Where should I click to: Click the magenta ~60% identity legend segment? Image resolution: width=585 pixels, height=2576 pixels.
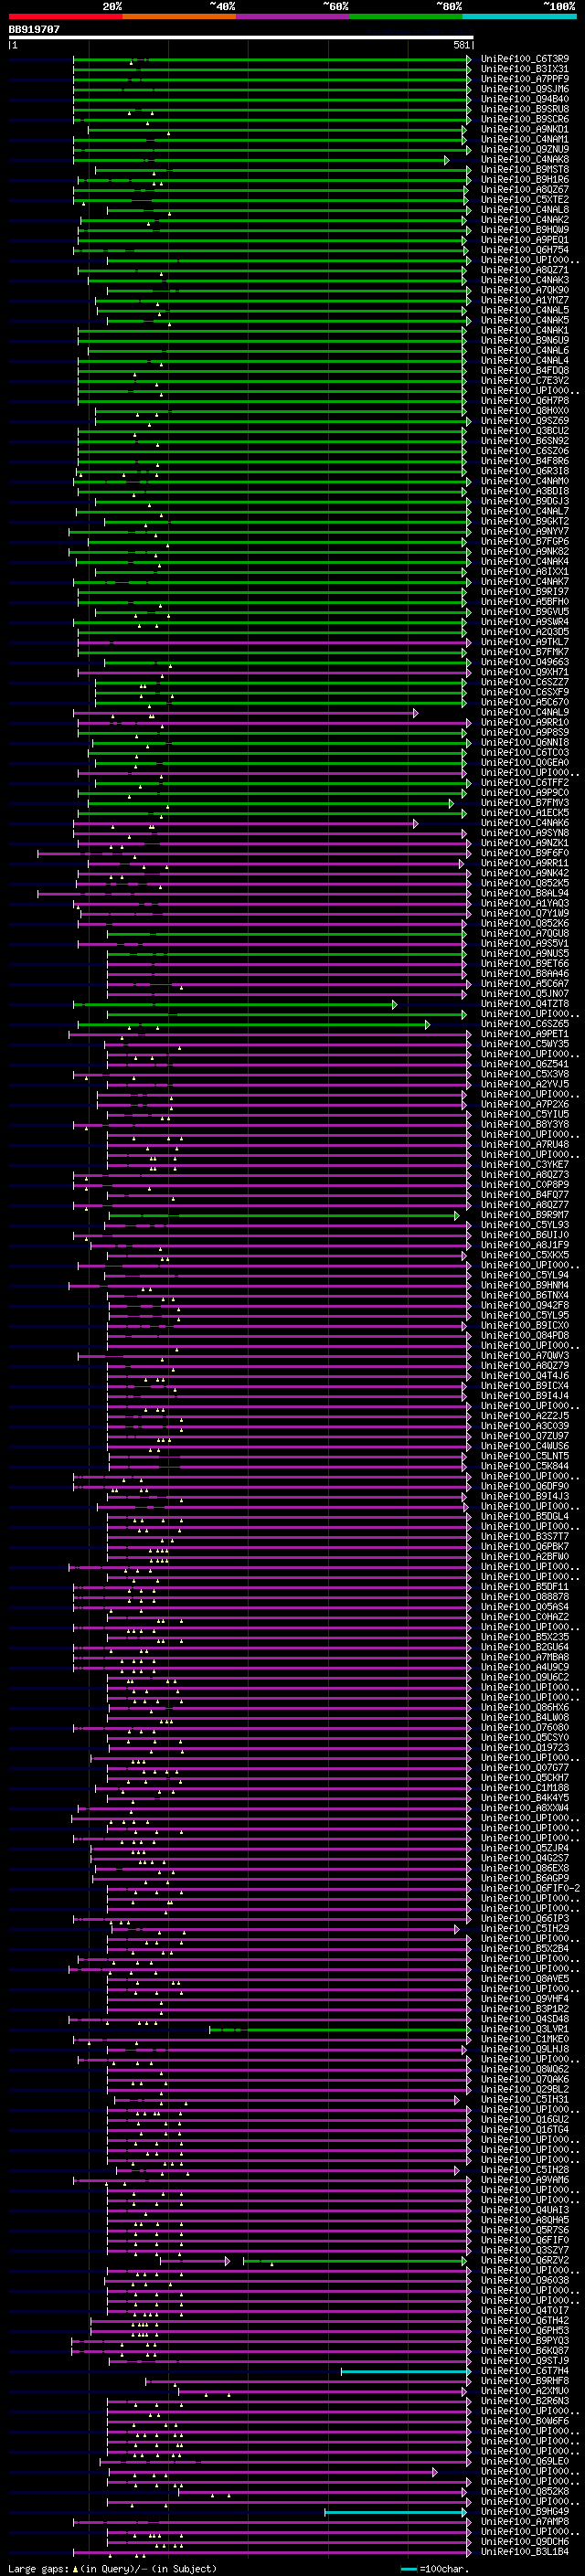pyautogui.click(x=293, y=16)
